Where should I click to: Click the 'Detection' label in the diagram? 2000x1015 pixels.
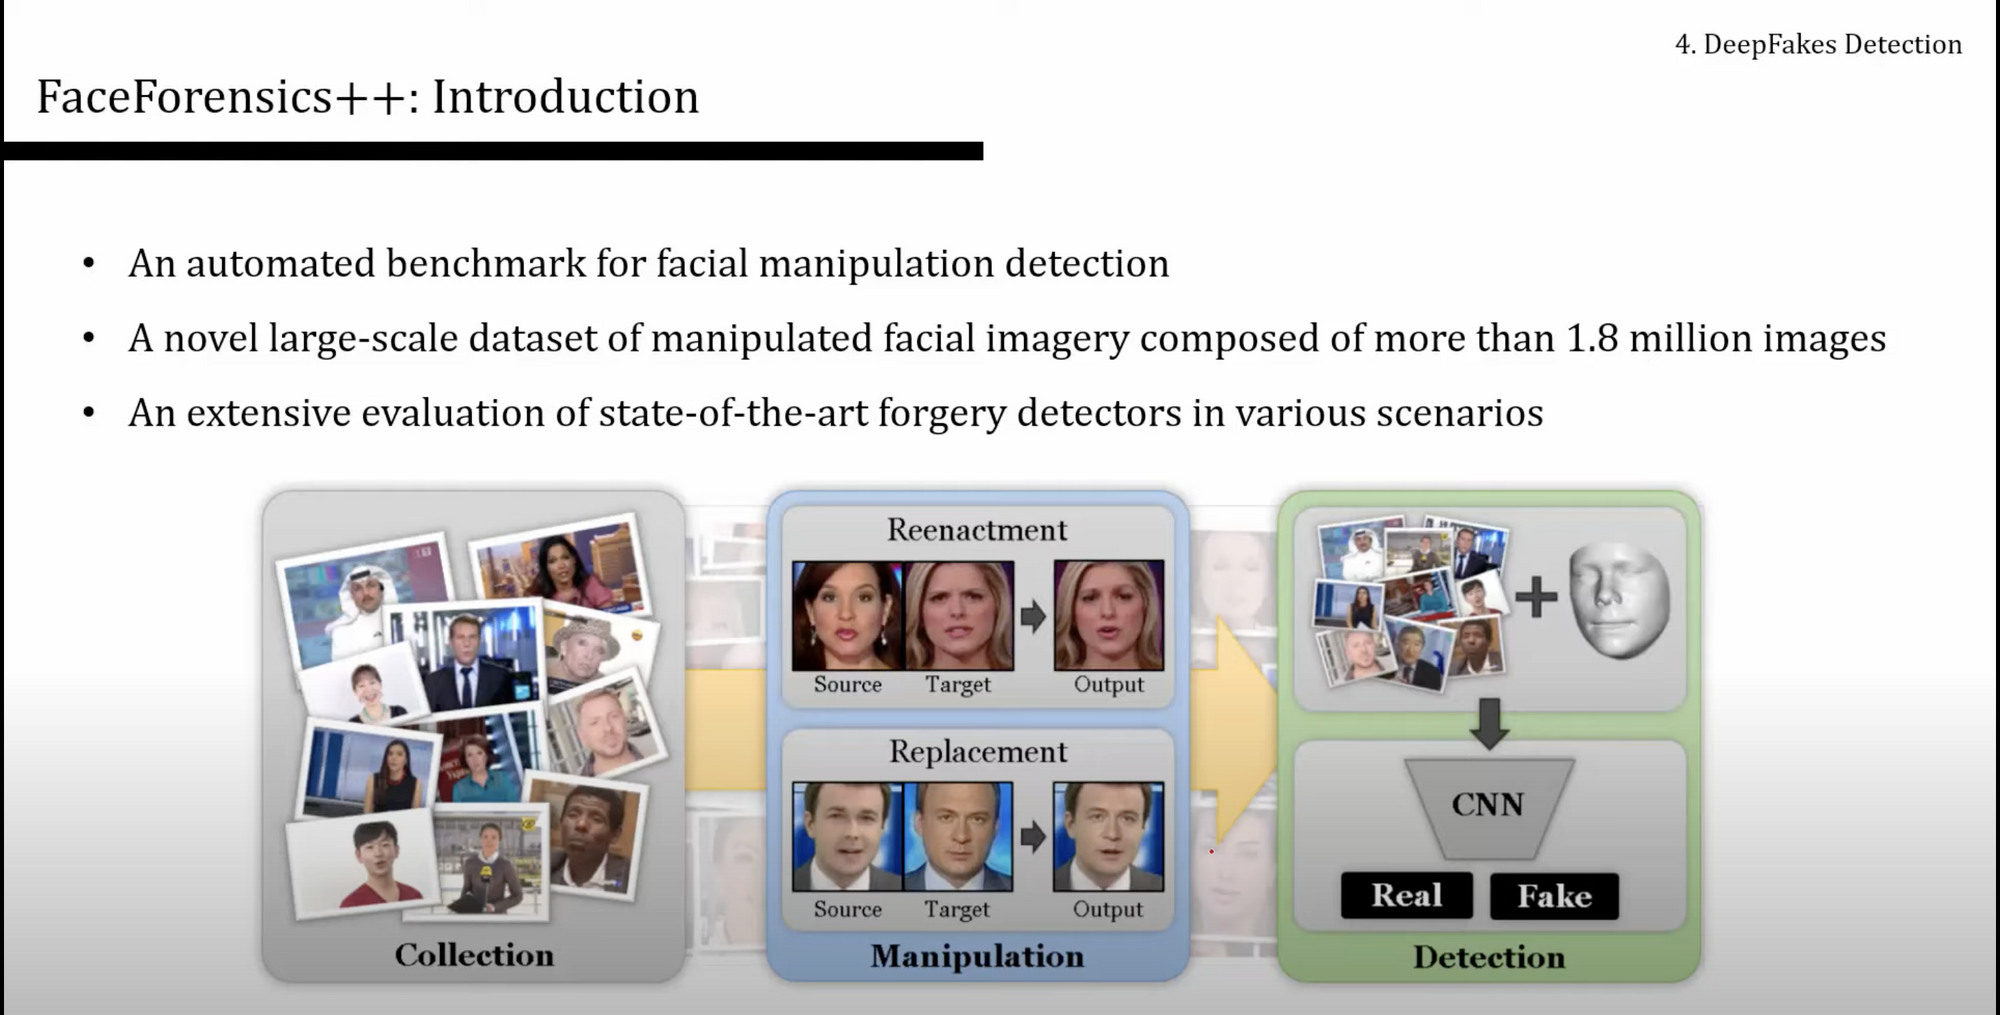1489,957
